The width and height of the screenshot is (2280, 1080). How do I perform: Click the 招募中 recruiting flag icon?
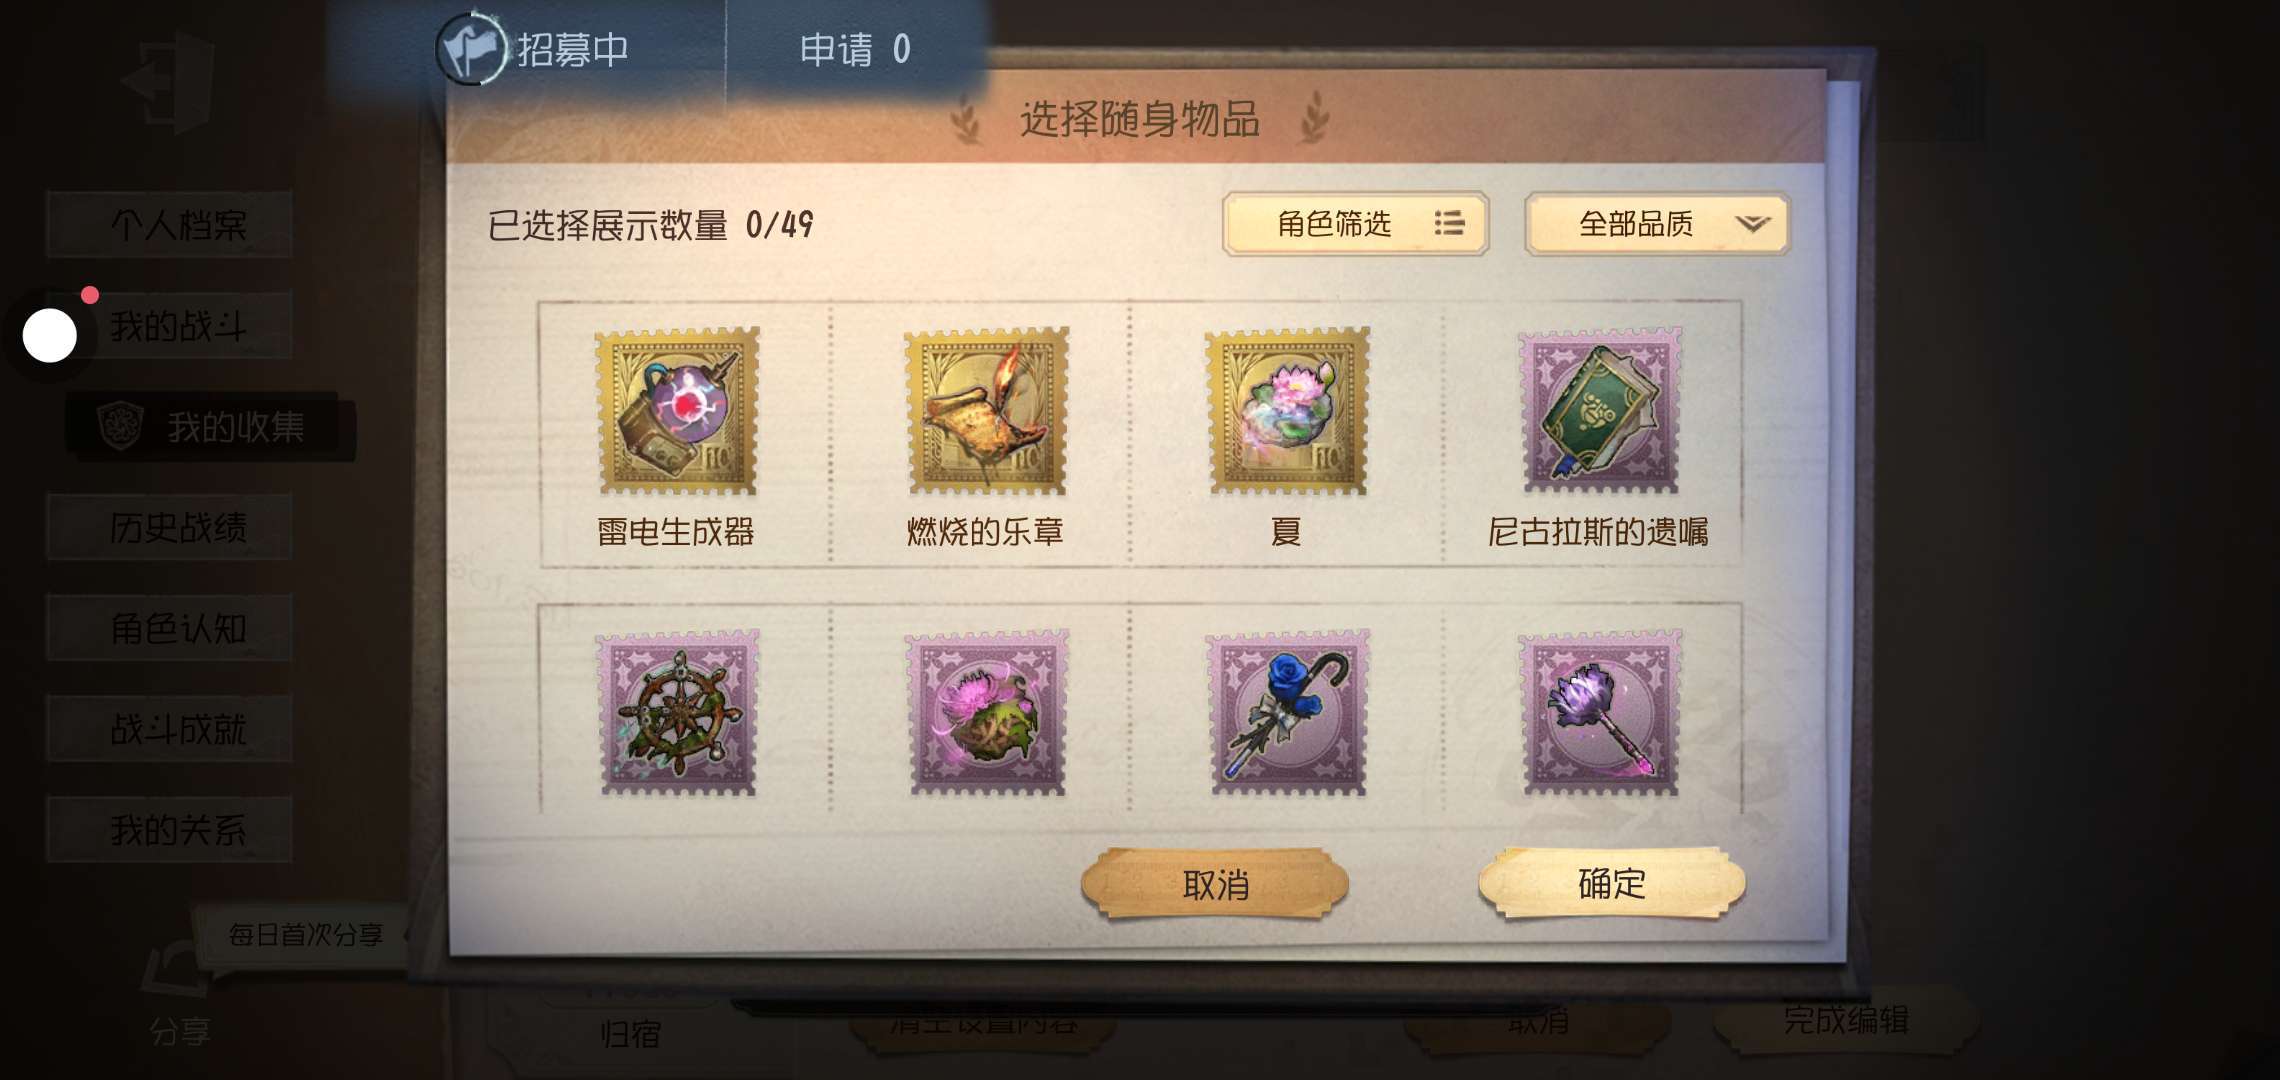tap(472, 48)
